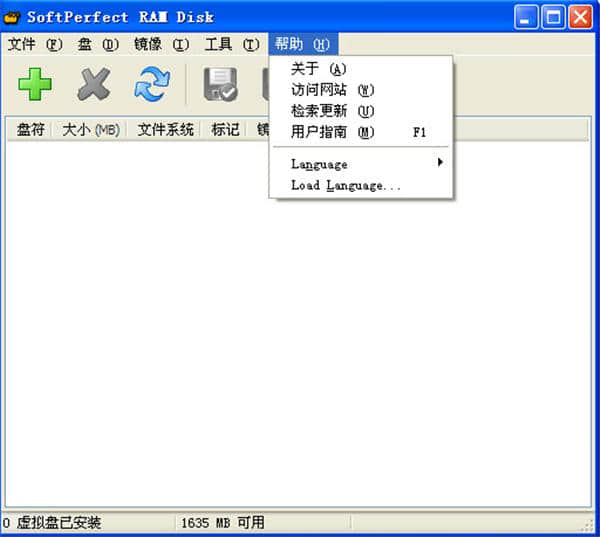The height and width of the screenshot is (537, 600).
Task: Open the 工具 (T) menu
Action: pyautogui.click(x=232, y=44)
